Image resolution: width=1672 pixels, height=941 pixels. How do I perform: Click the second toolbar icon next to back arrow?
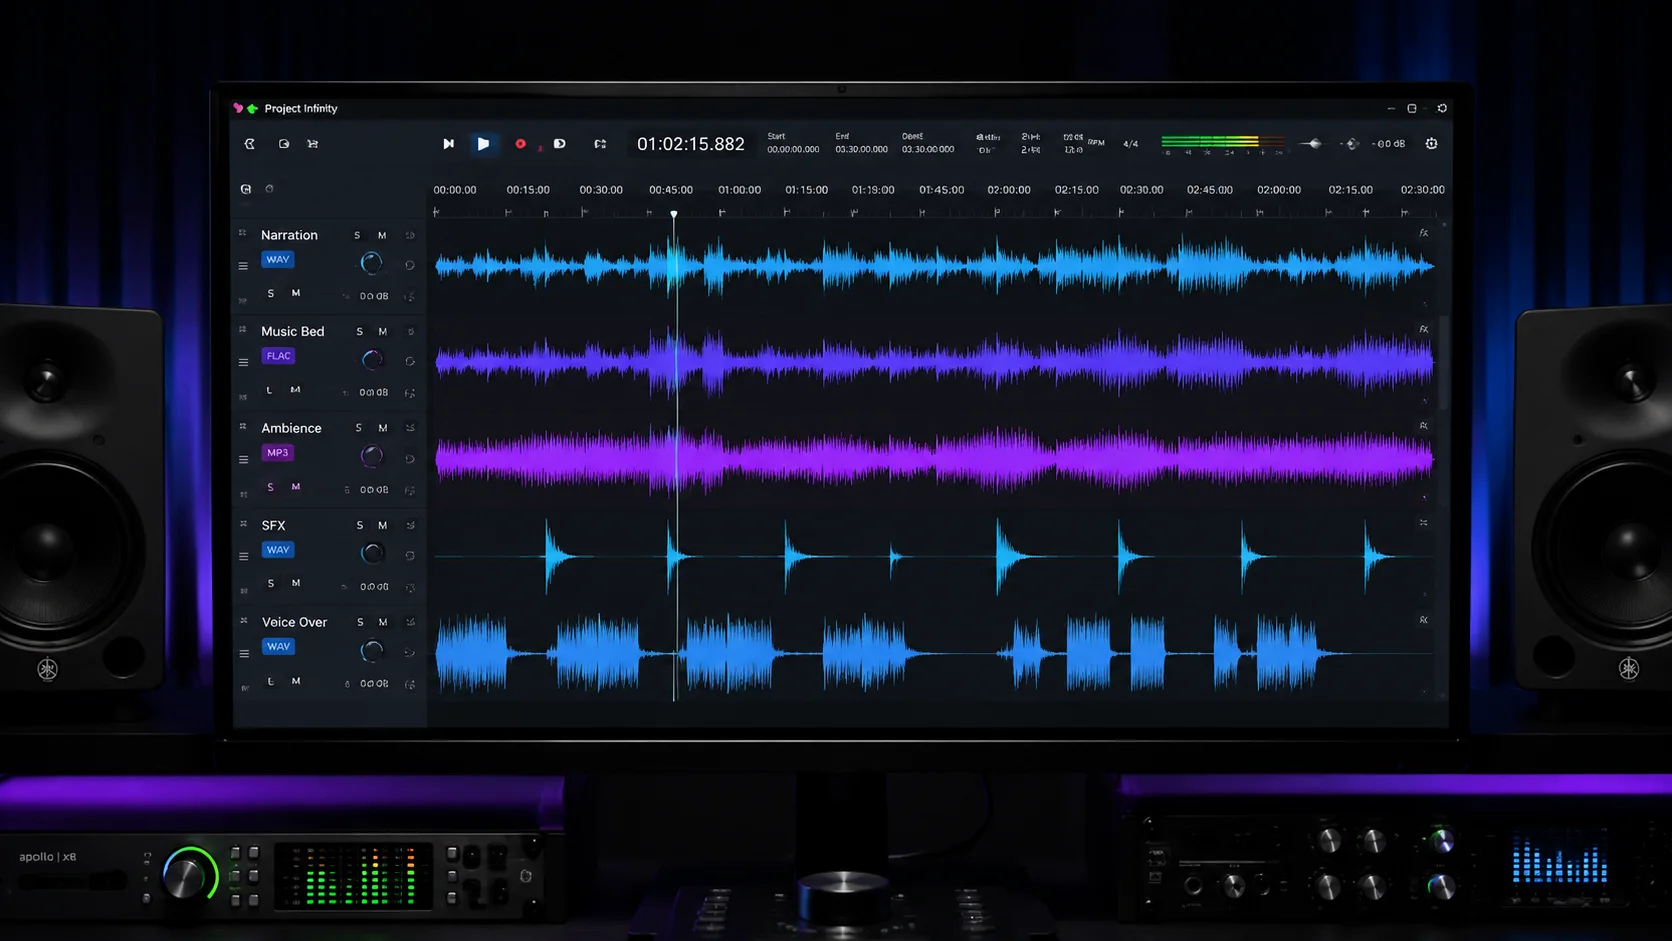point(284,144)
